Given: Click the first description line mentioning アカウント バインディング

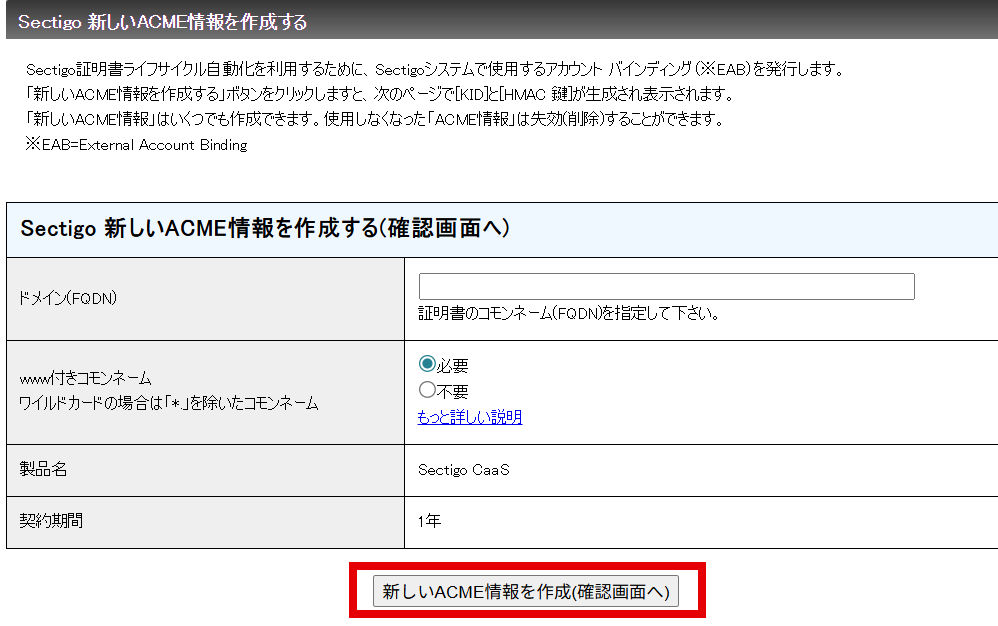Looking at the screenshot, I should pos(435,70).
